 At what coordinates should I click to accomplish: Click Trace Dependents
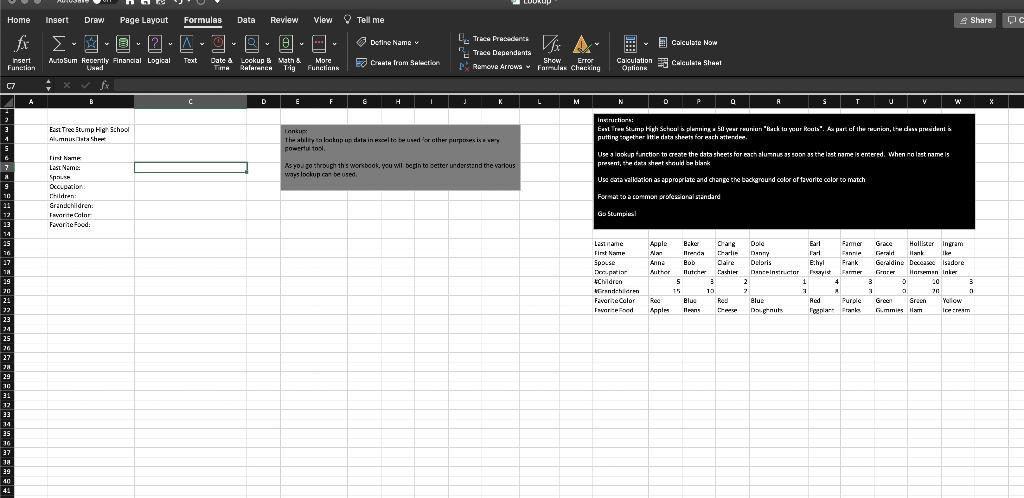(x=495, y=53)
